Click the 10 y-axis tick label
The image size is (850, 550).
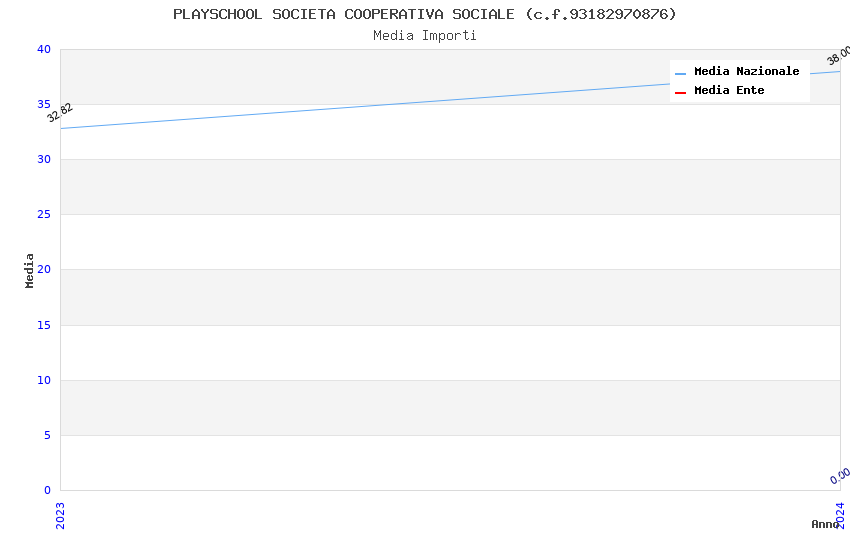point(43,380)
